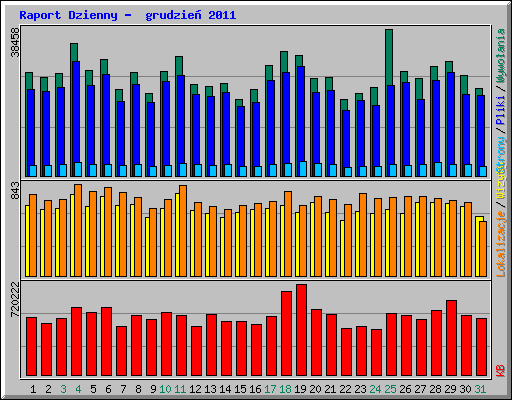Click day label 31 on the x-axis
The height and width of the screenshot is (400, 512).
pyautogui.click(x=480, y=389)
